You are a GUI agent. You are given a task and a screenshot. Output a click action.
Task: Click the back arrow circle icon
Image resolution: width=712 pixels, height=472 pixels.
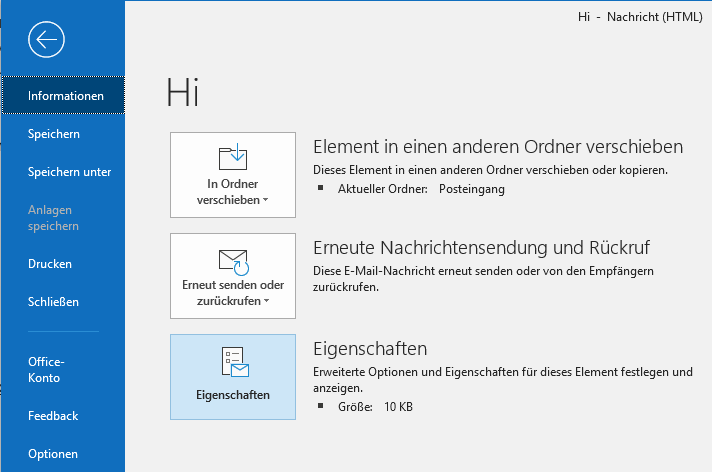(46, 40)
